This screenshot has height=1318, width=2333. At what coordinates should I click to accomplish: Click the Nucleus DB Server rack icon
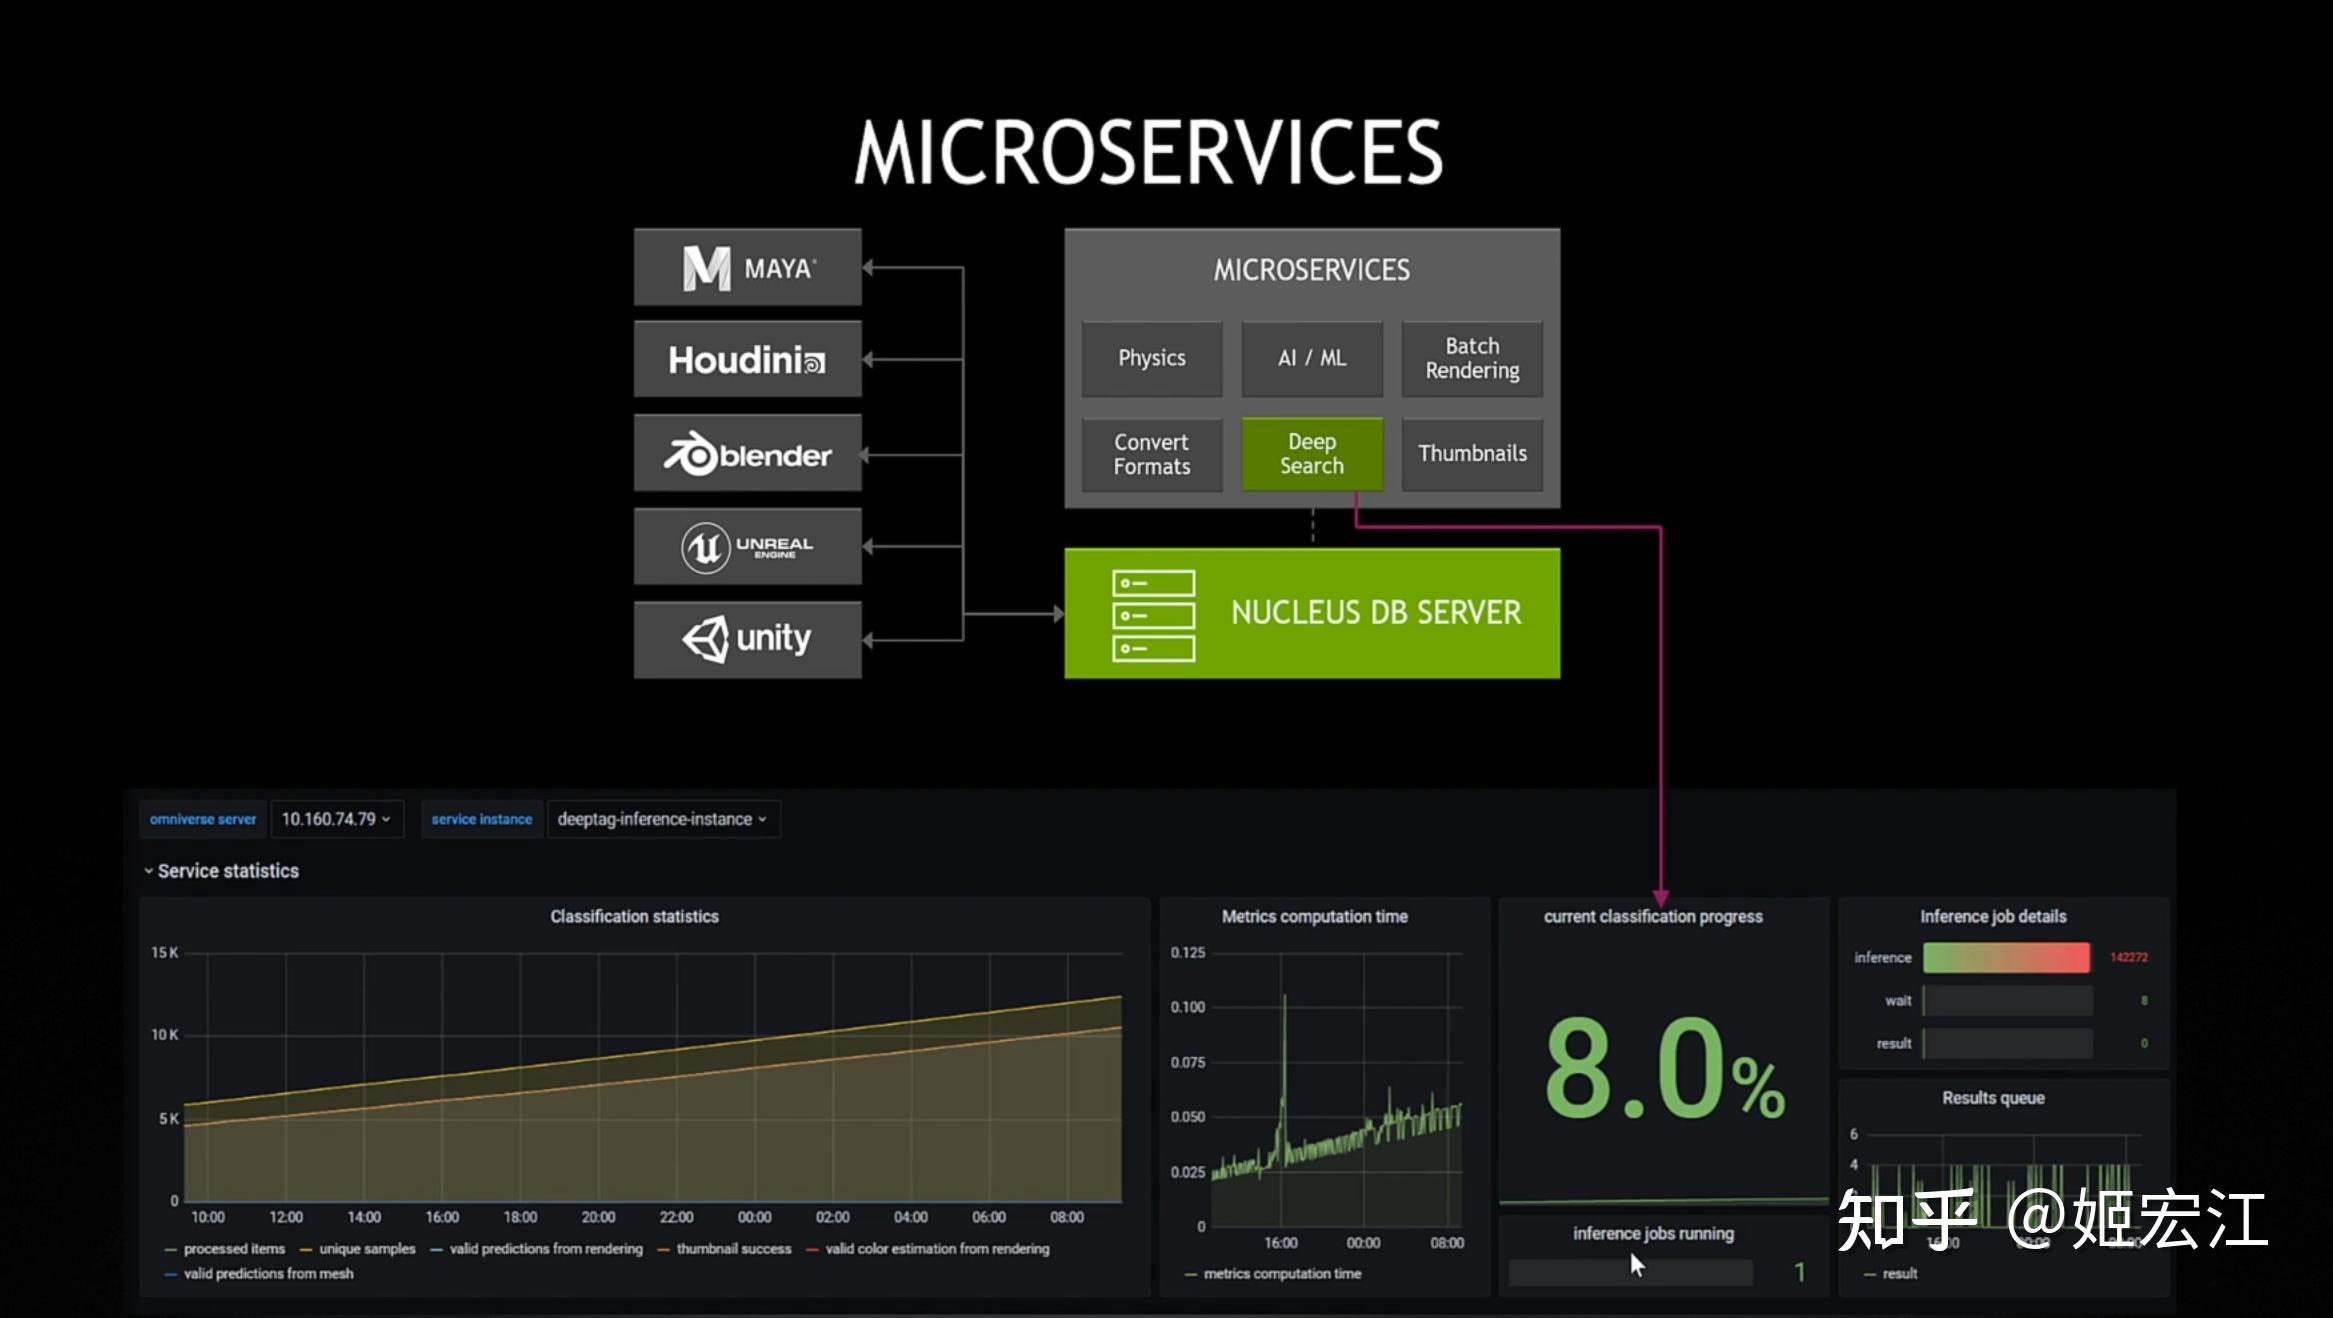[1153, 614]
